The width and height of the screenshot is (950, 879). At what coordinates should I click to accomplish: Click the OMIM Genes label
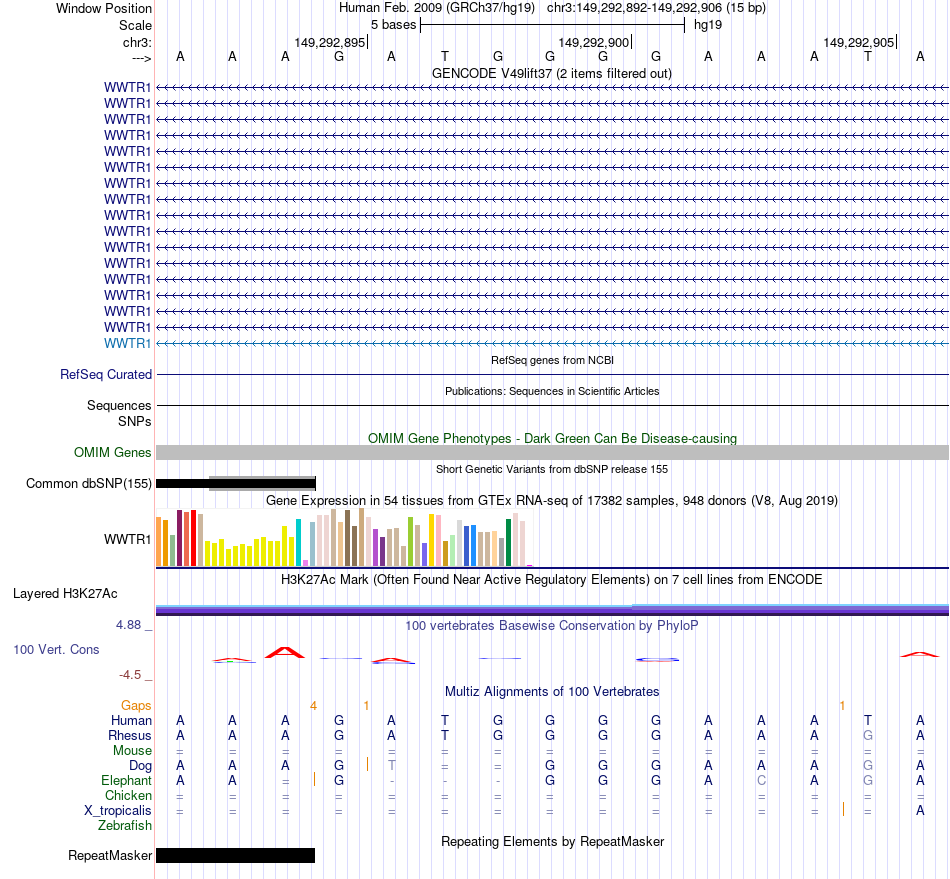point(113,453)
